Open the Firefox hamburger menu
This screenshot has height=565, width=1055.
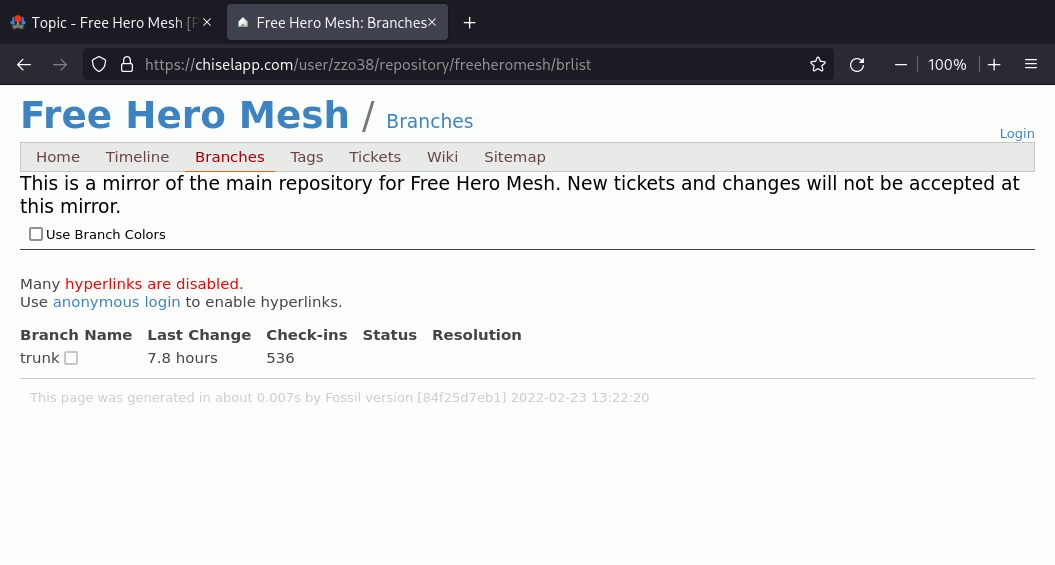(1031, 64)
